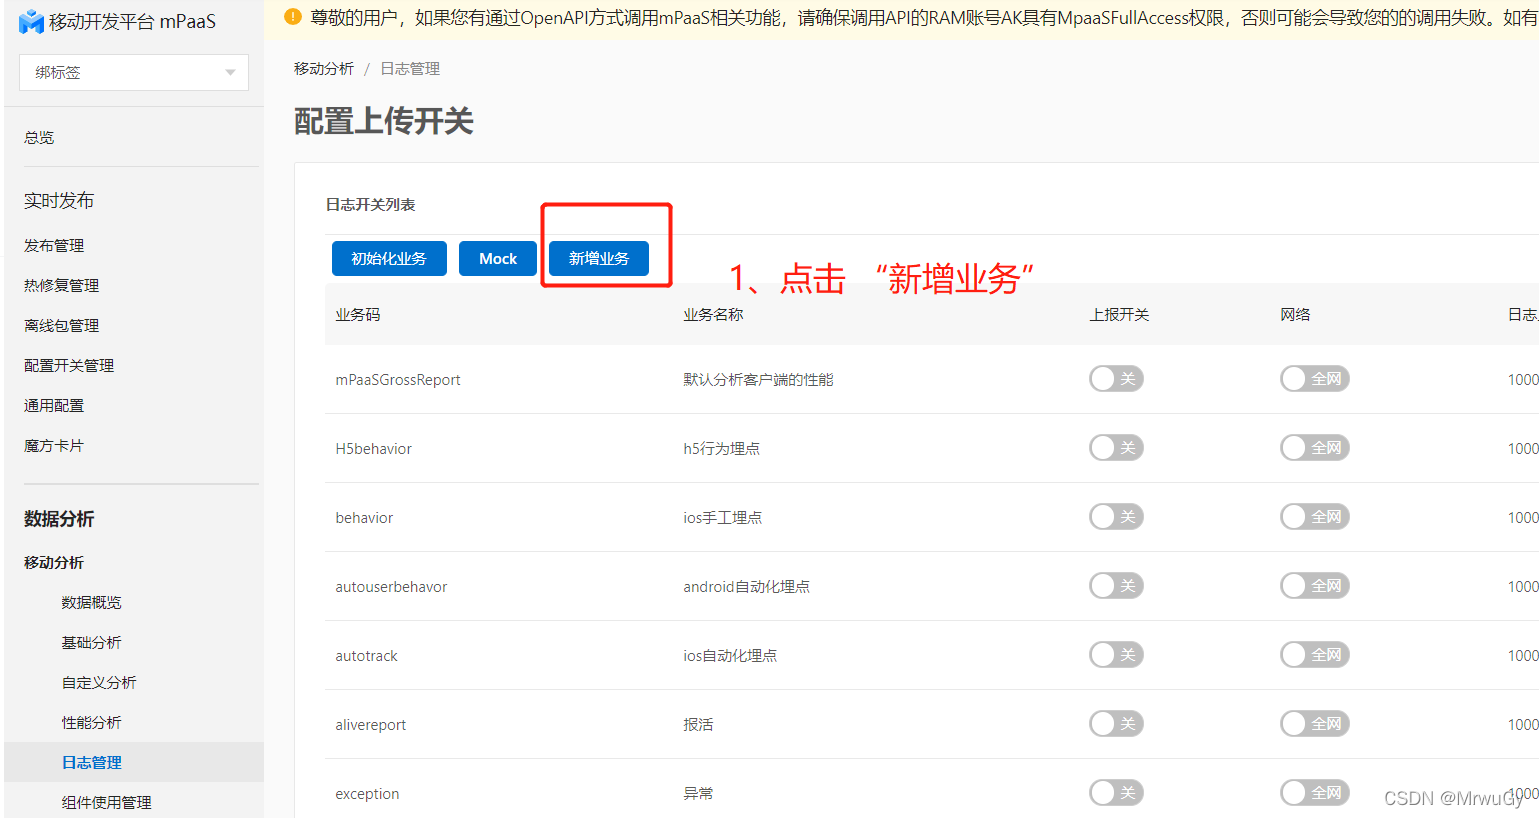Click the 上报开关 column header
The height and width of the screenshot is (818, 1539).
(1119, 315)
